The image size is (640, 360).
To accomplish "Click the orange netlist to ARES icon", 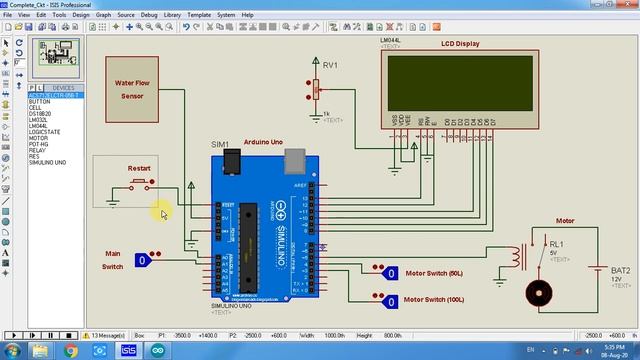I will (x=436, y=27).
